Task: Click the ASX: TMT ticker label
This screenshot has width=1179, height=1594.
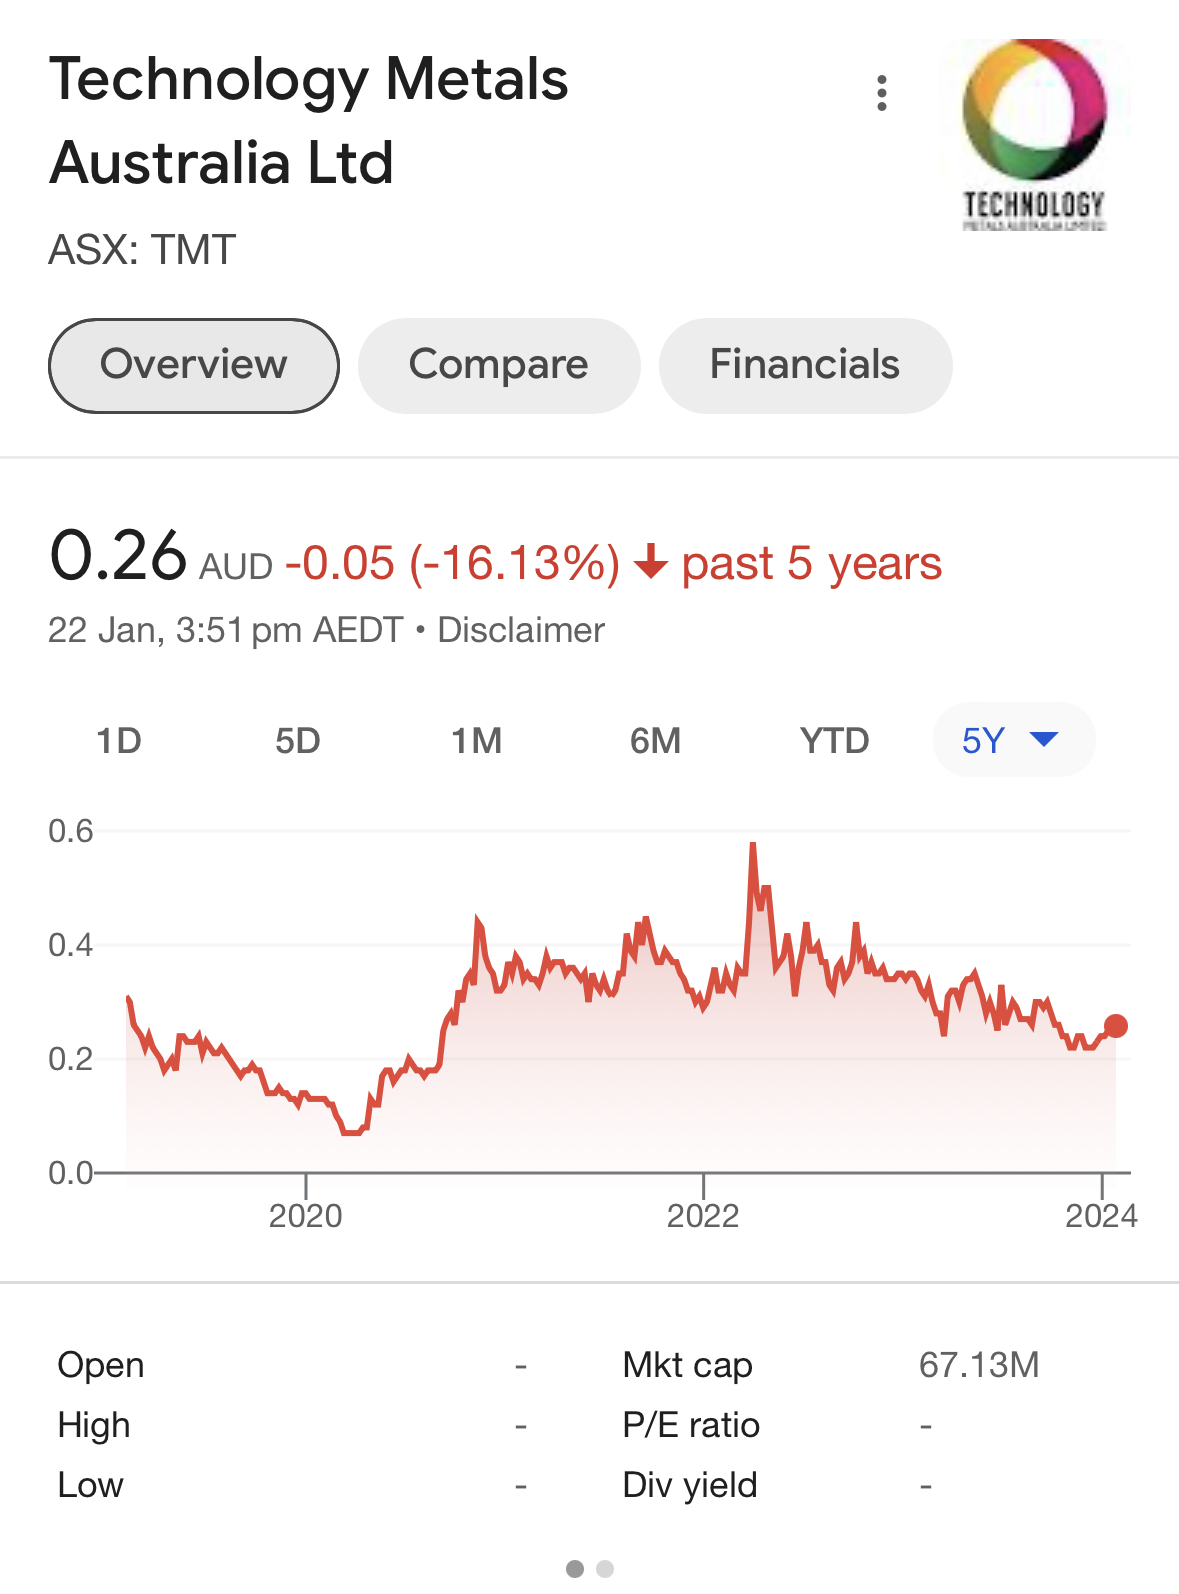Action: 142,250
